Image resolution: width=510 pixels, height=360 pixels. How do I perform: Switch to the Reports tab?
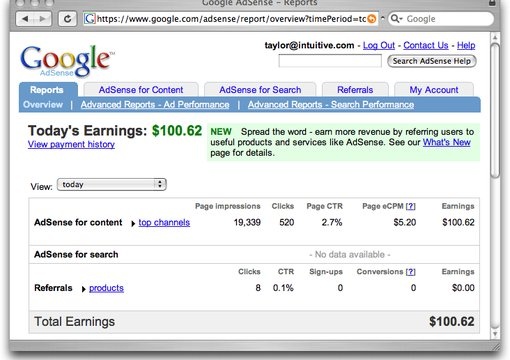pyautogui.click(x=47, y=90)
